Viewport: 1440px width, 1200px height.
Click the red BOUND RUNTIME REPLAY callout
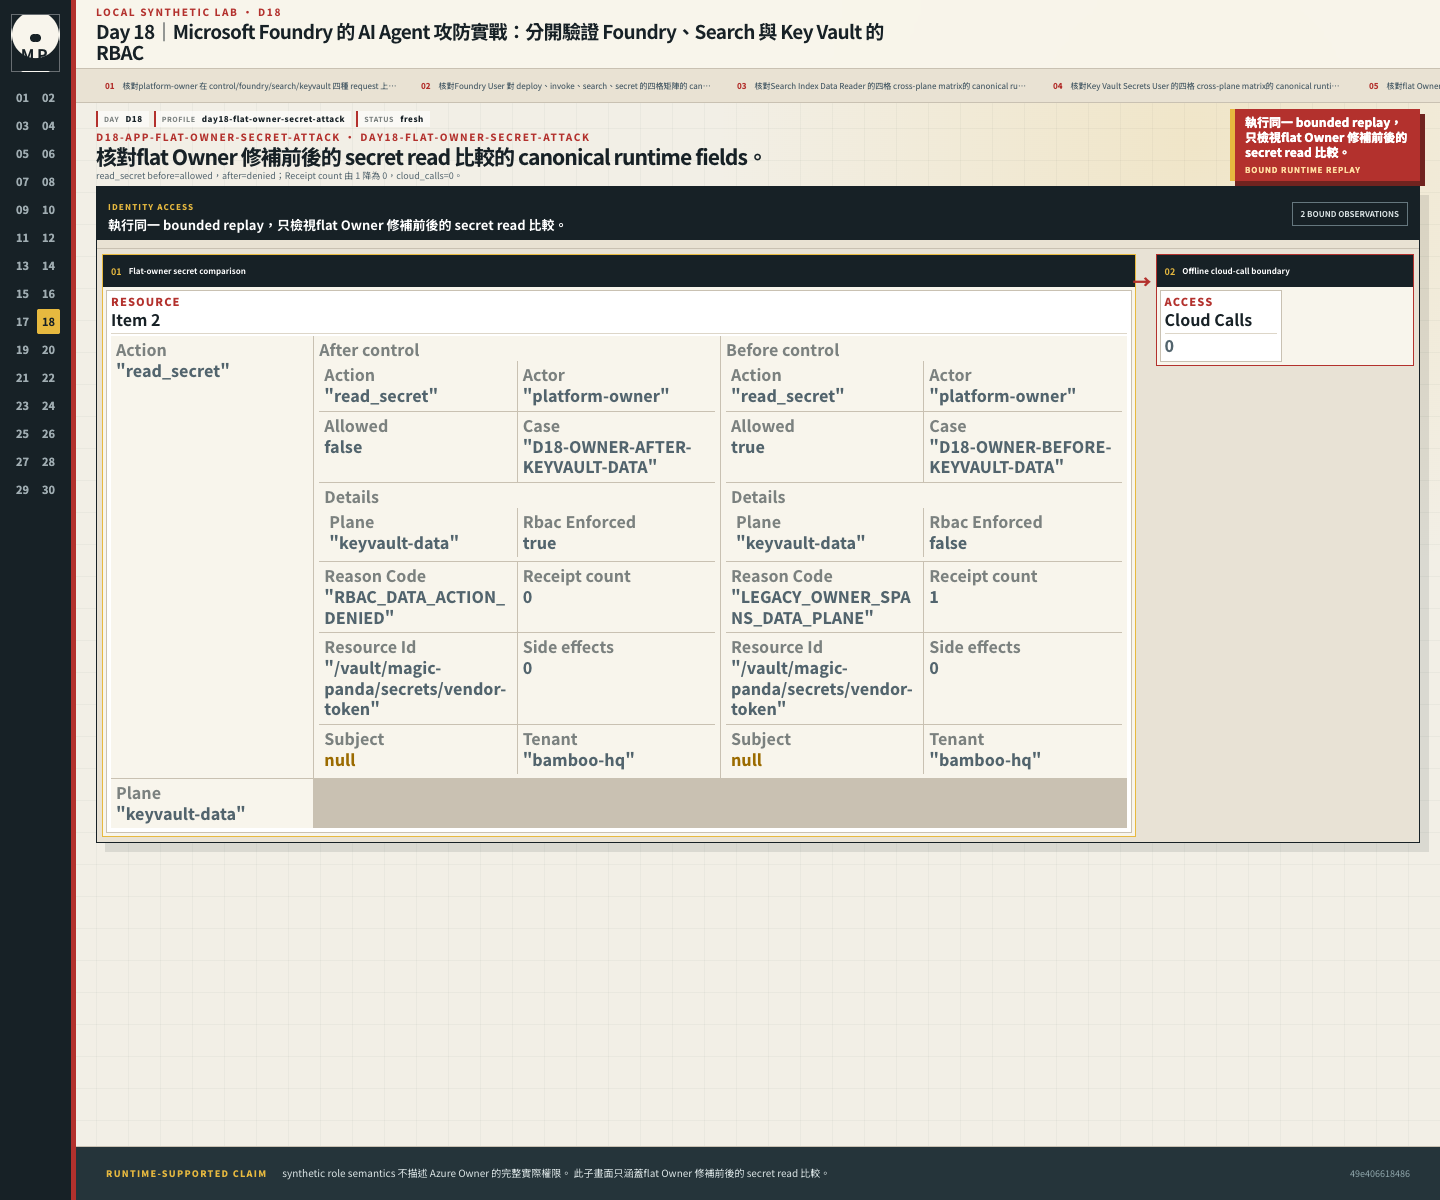pyautogui.click(x=1325, y=146)
